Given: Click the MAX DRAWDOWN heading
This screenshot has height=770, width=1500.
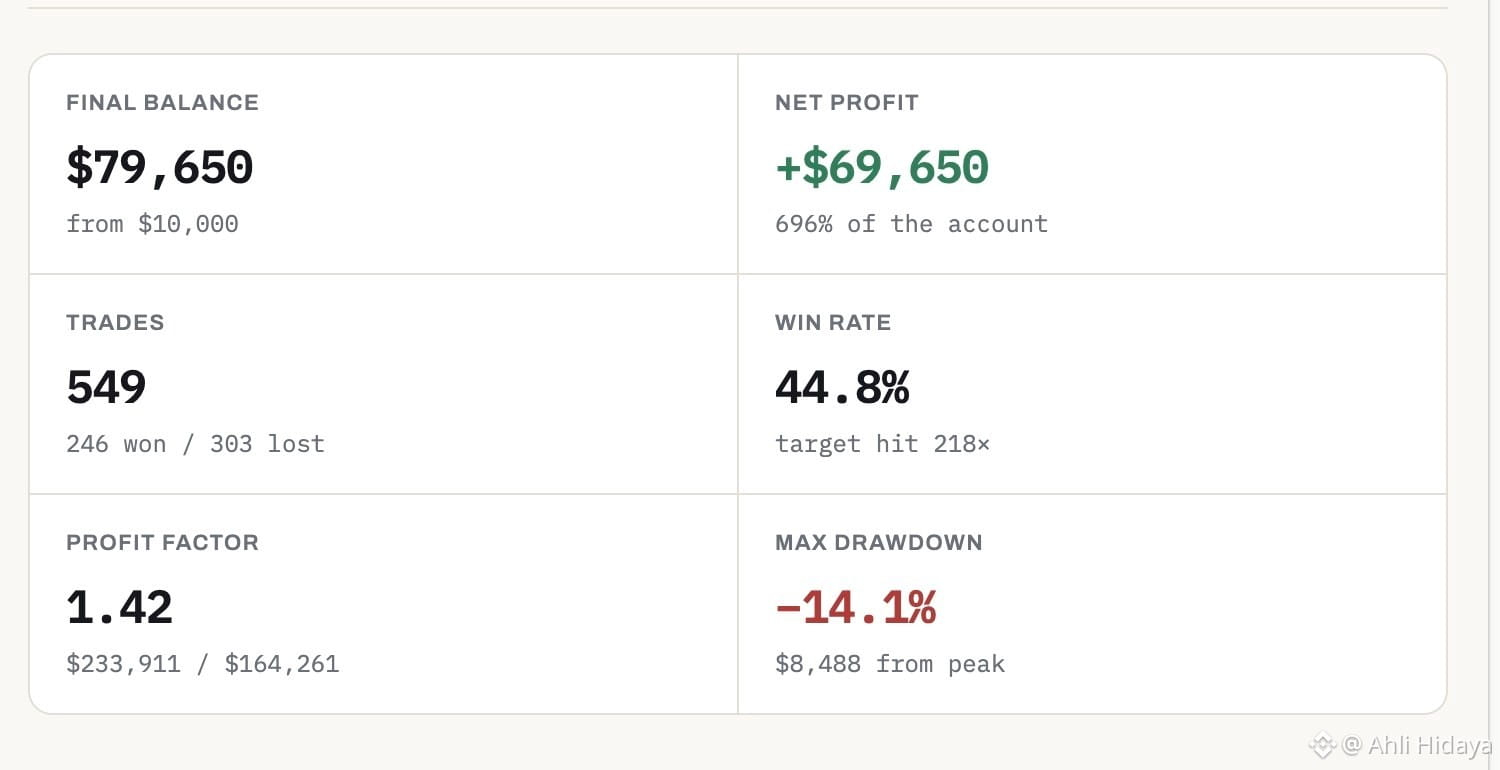Looking at the screenshot, I should [878, 542].
